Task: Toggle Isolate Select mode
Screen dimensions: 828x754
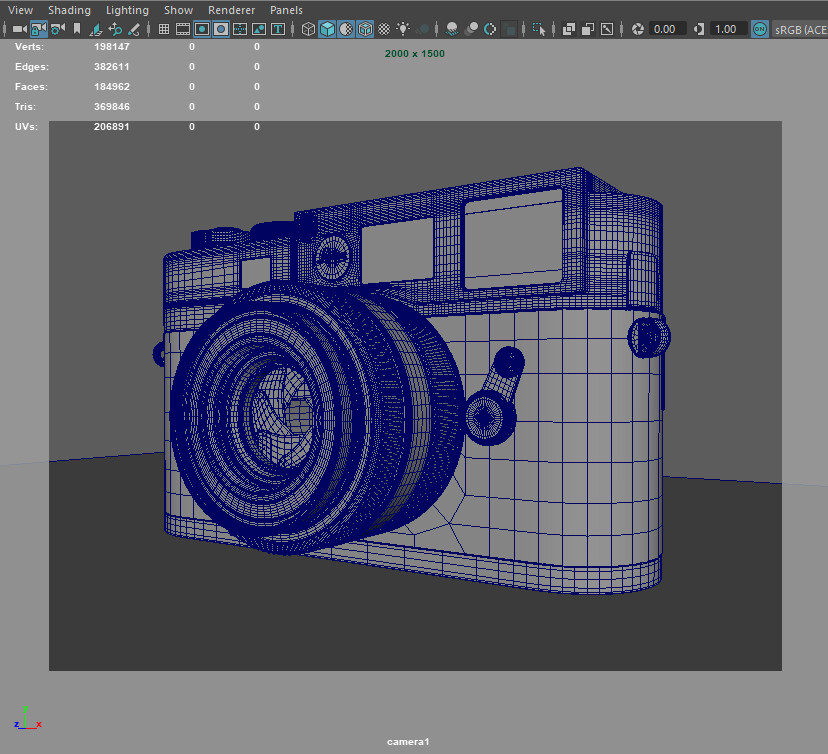Action: pyautogui.click(x=538, y=29)
